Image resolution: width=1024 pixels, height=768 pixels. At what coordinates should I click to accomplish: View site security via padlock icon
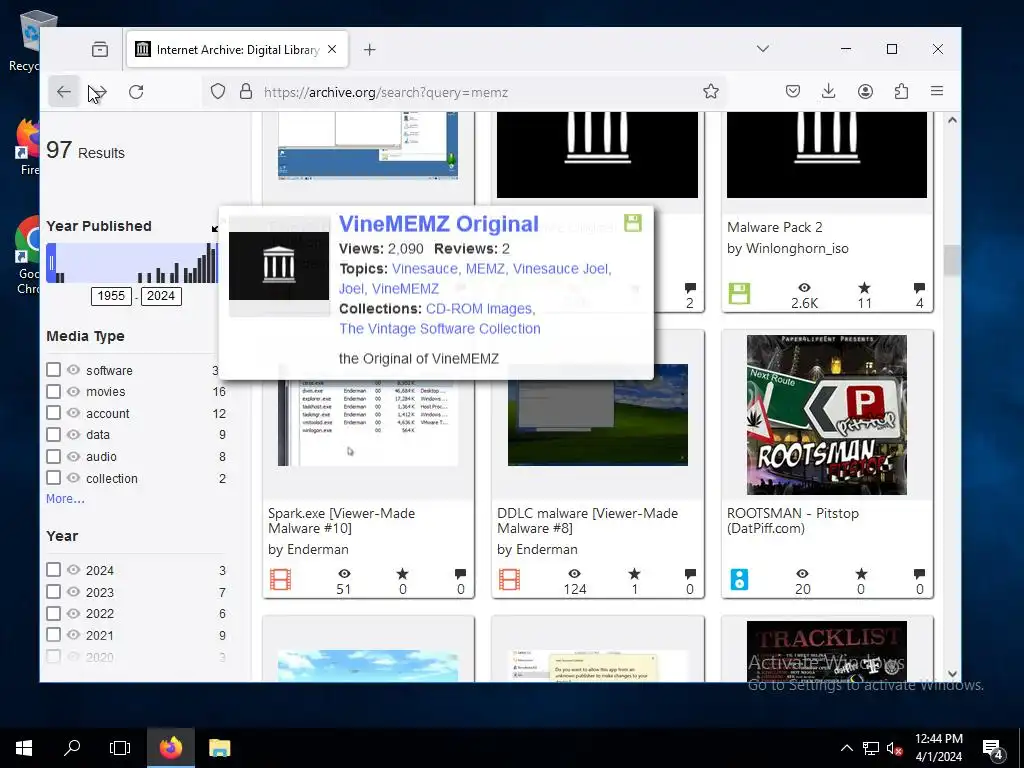point(246,91)
